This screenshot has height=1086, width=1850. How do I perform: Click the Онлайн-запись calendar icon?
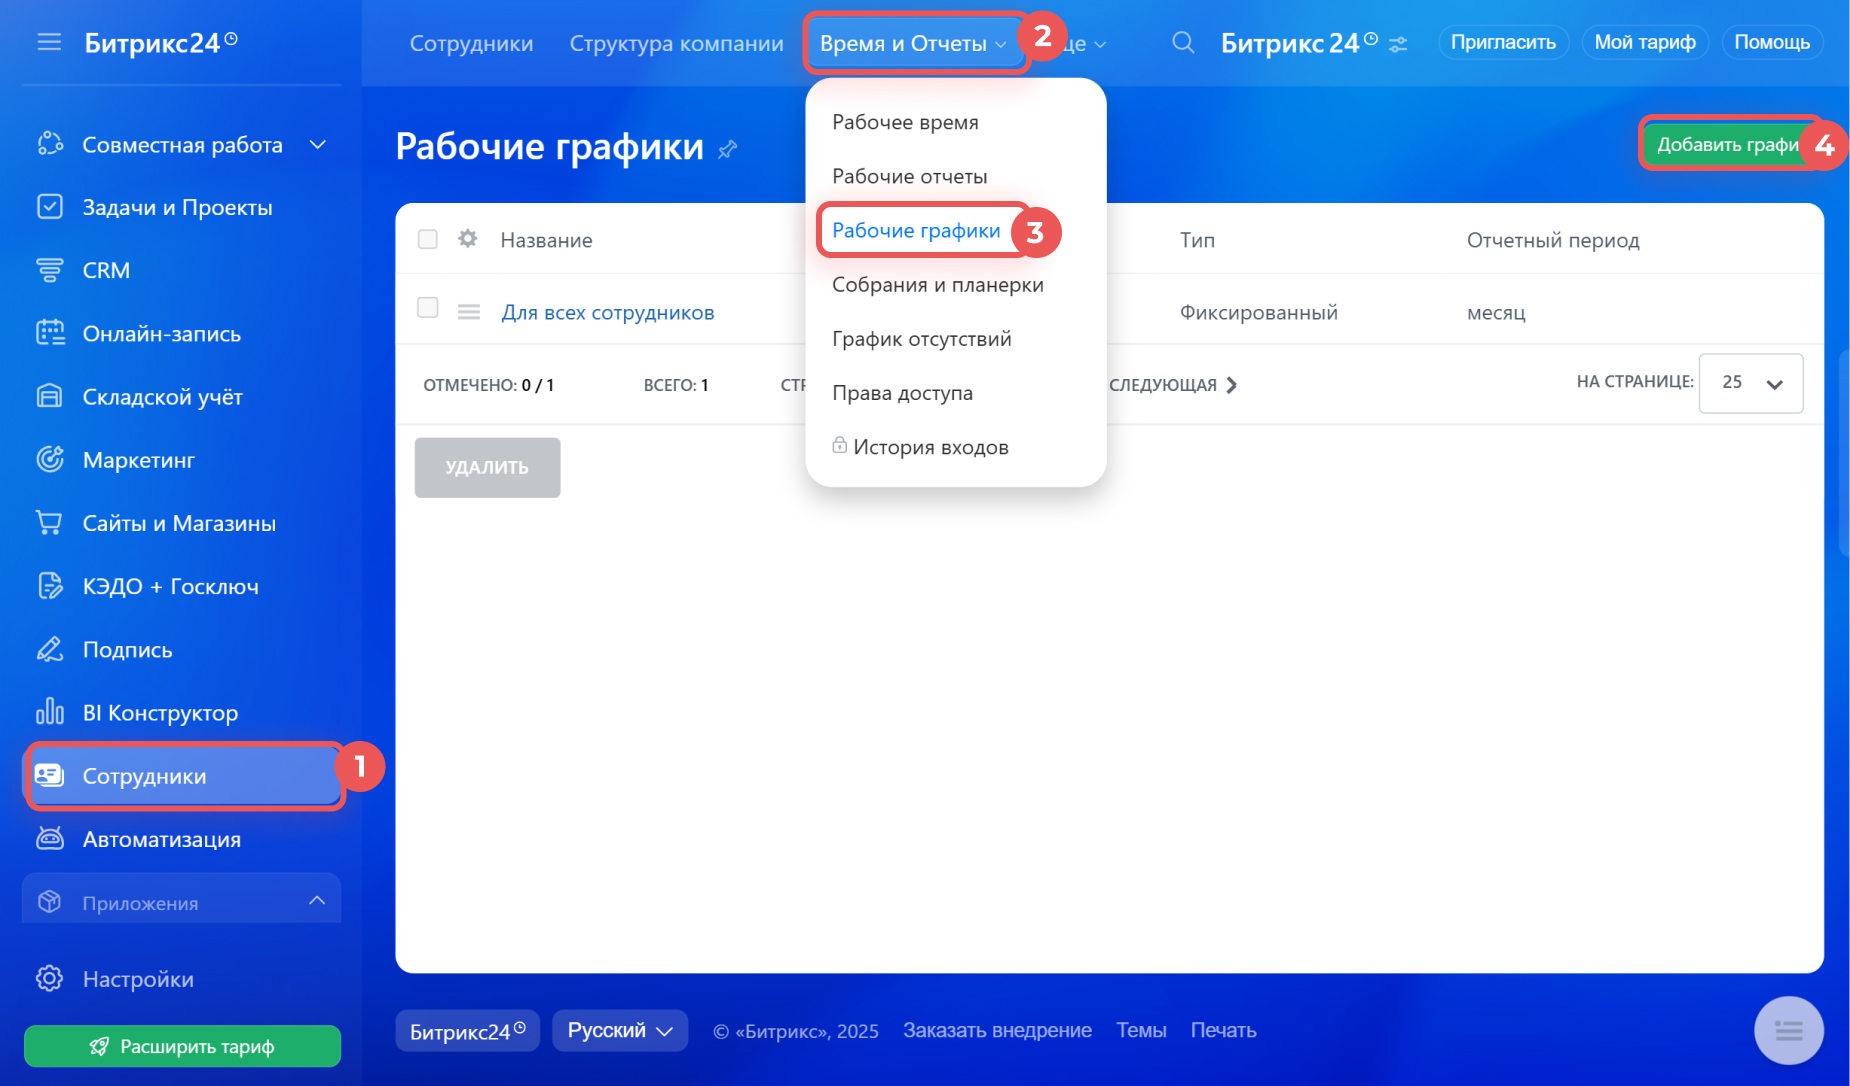tap(50, 333)
